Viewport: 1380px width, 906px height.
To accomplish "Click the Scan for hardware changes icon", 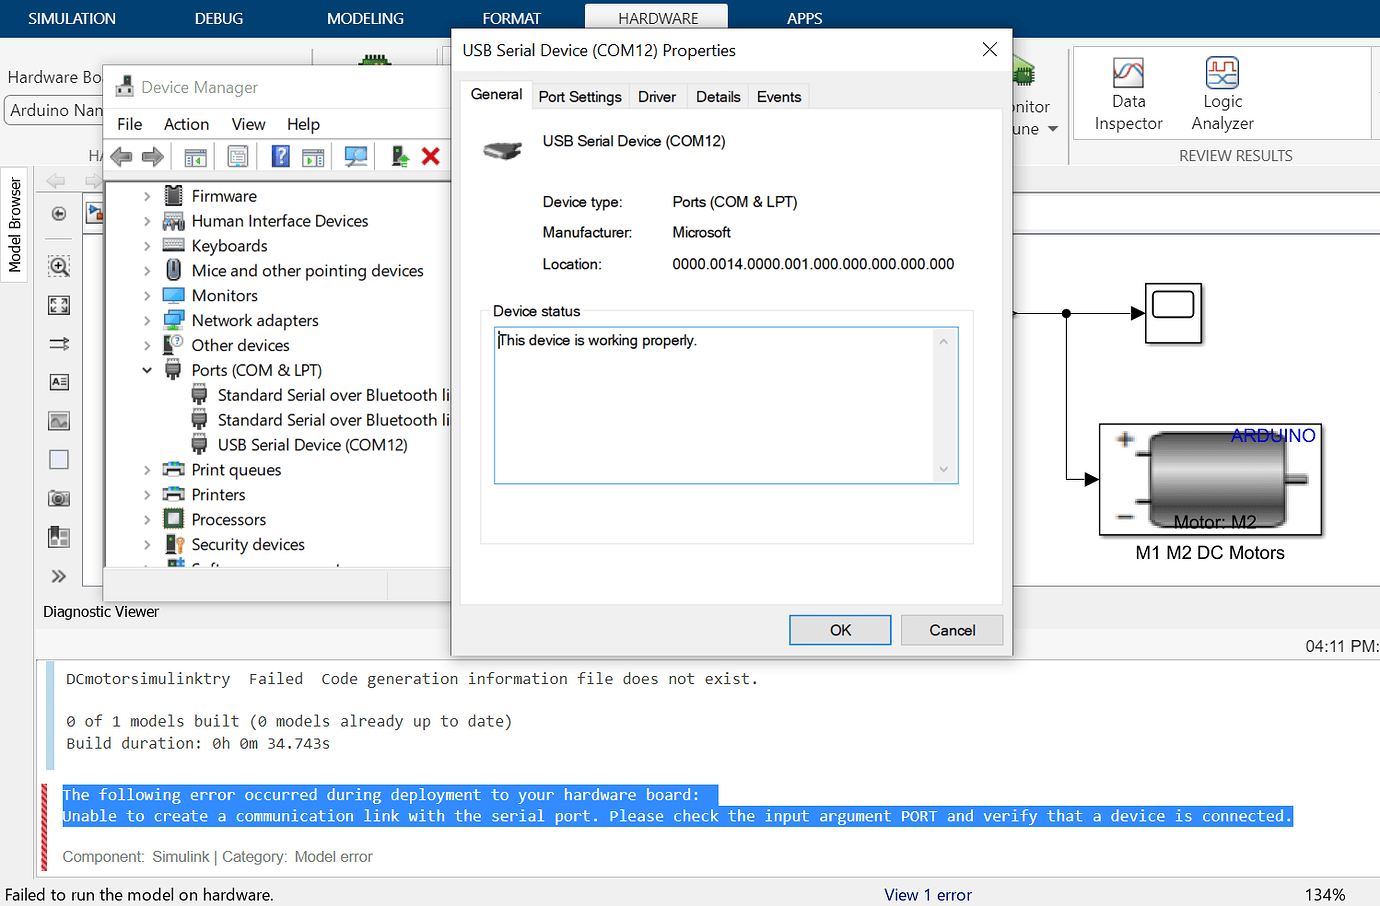I will tap(354, 156).
